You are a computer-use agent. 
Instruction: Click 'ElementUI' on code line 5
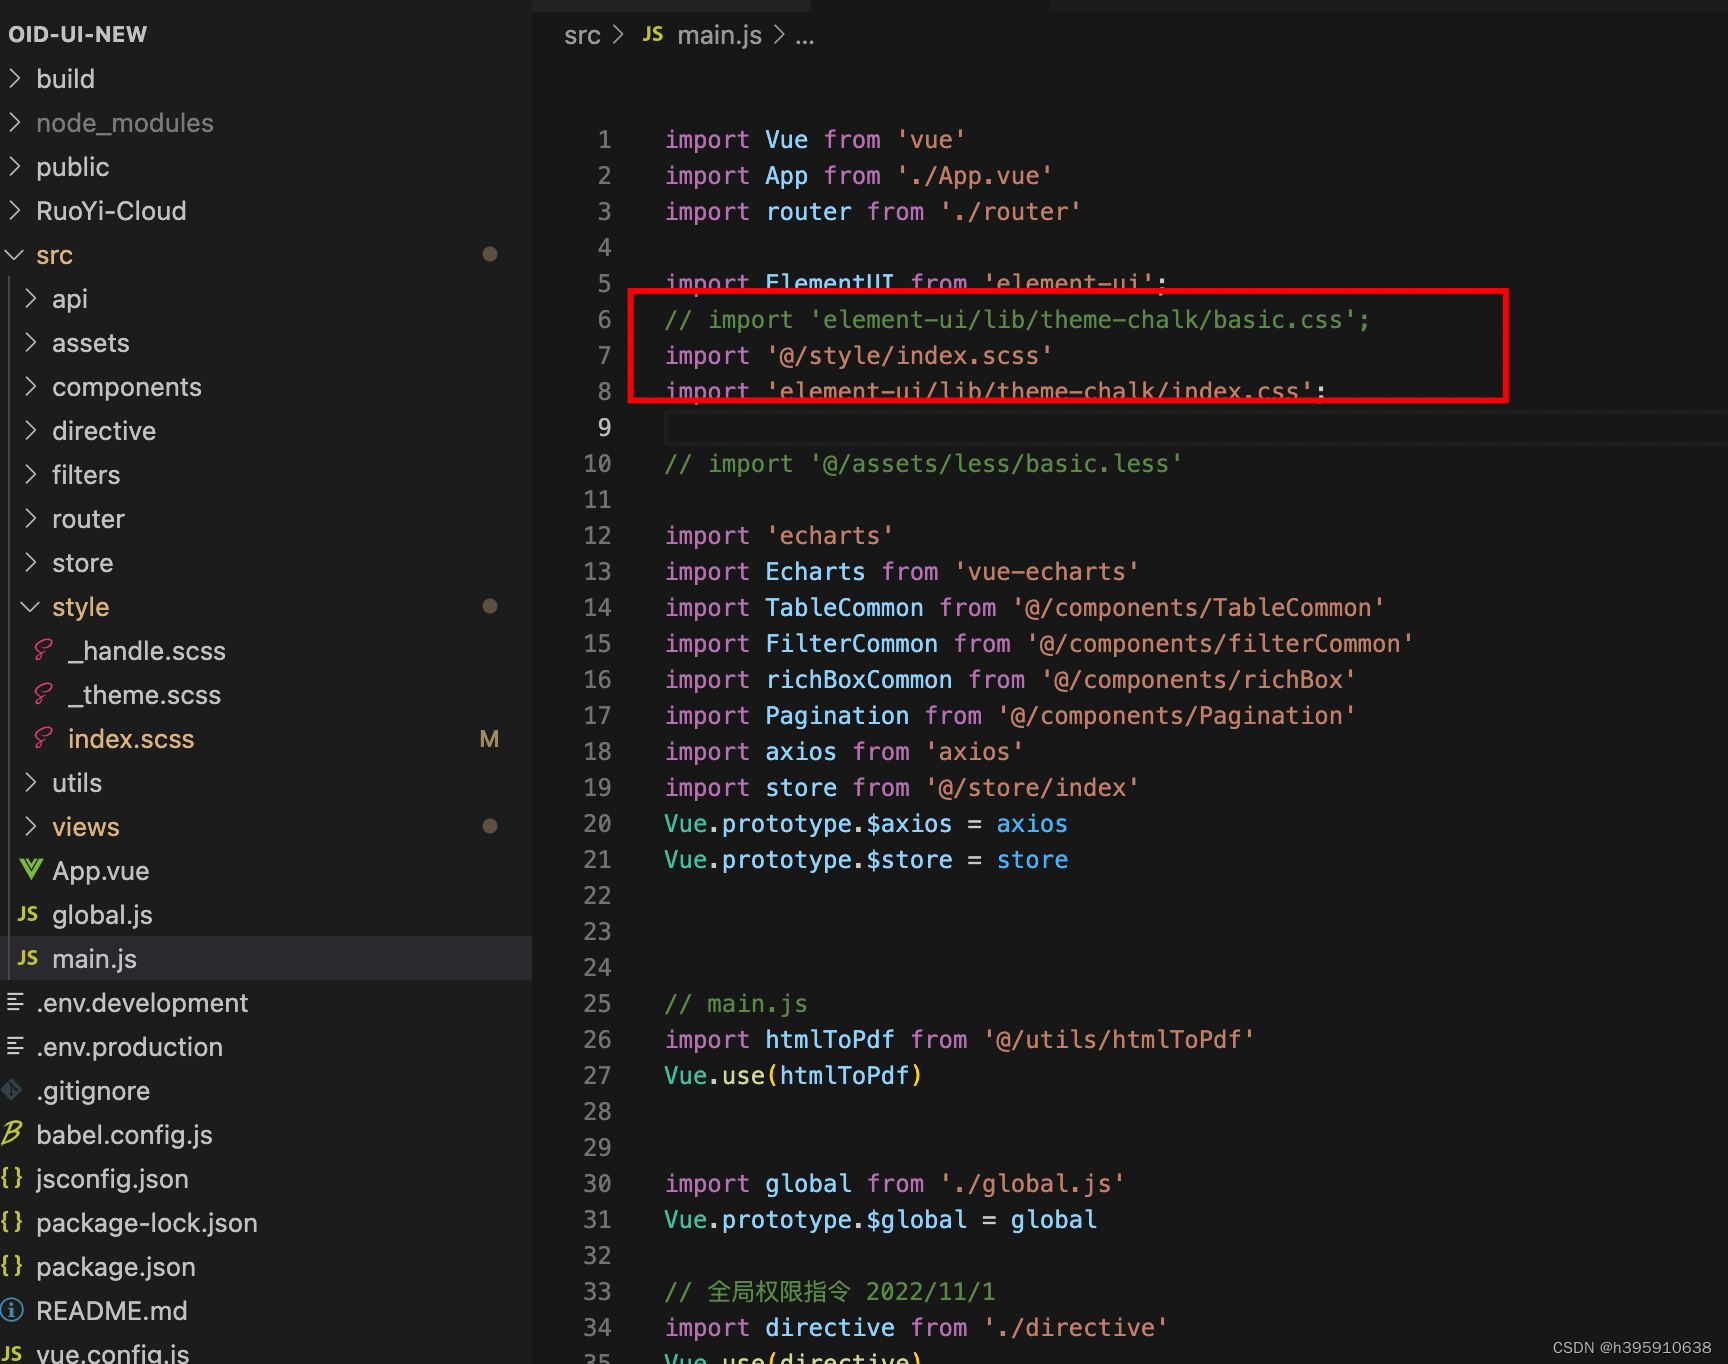click(x=829, y=284)
